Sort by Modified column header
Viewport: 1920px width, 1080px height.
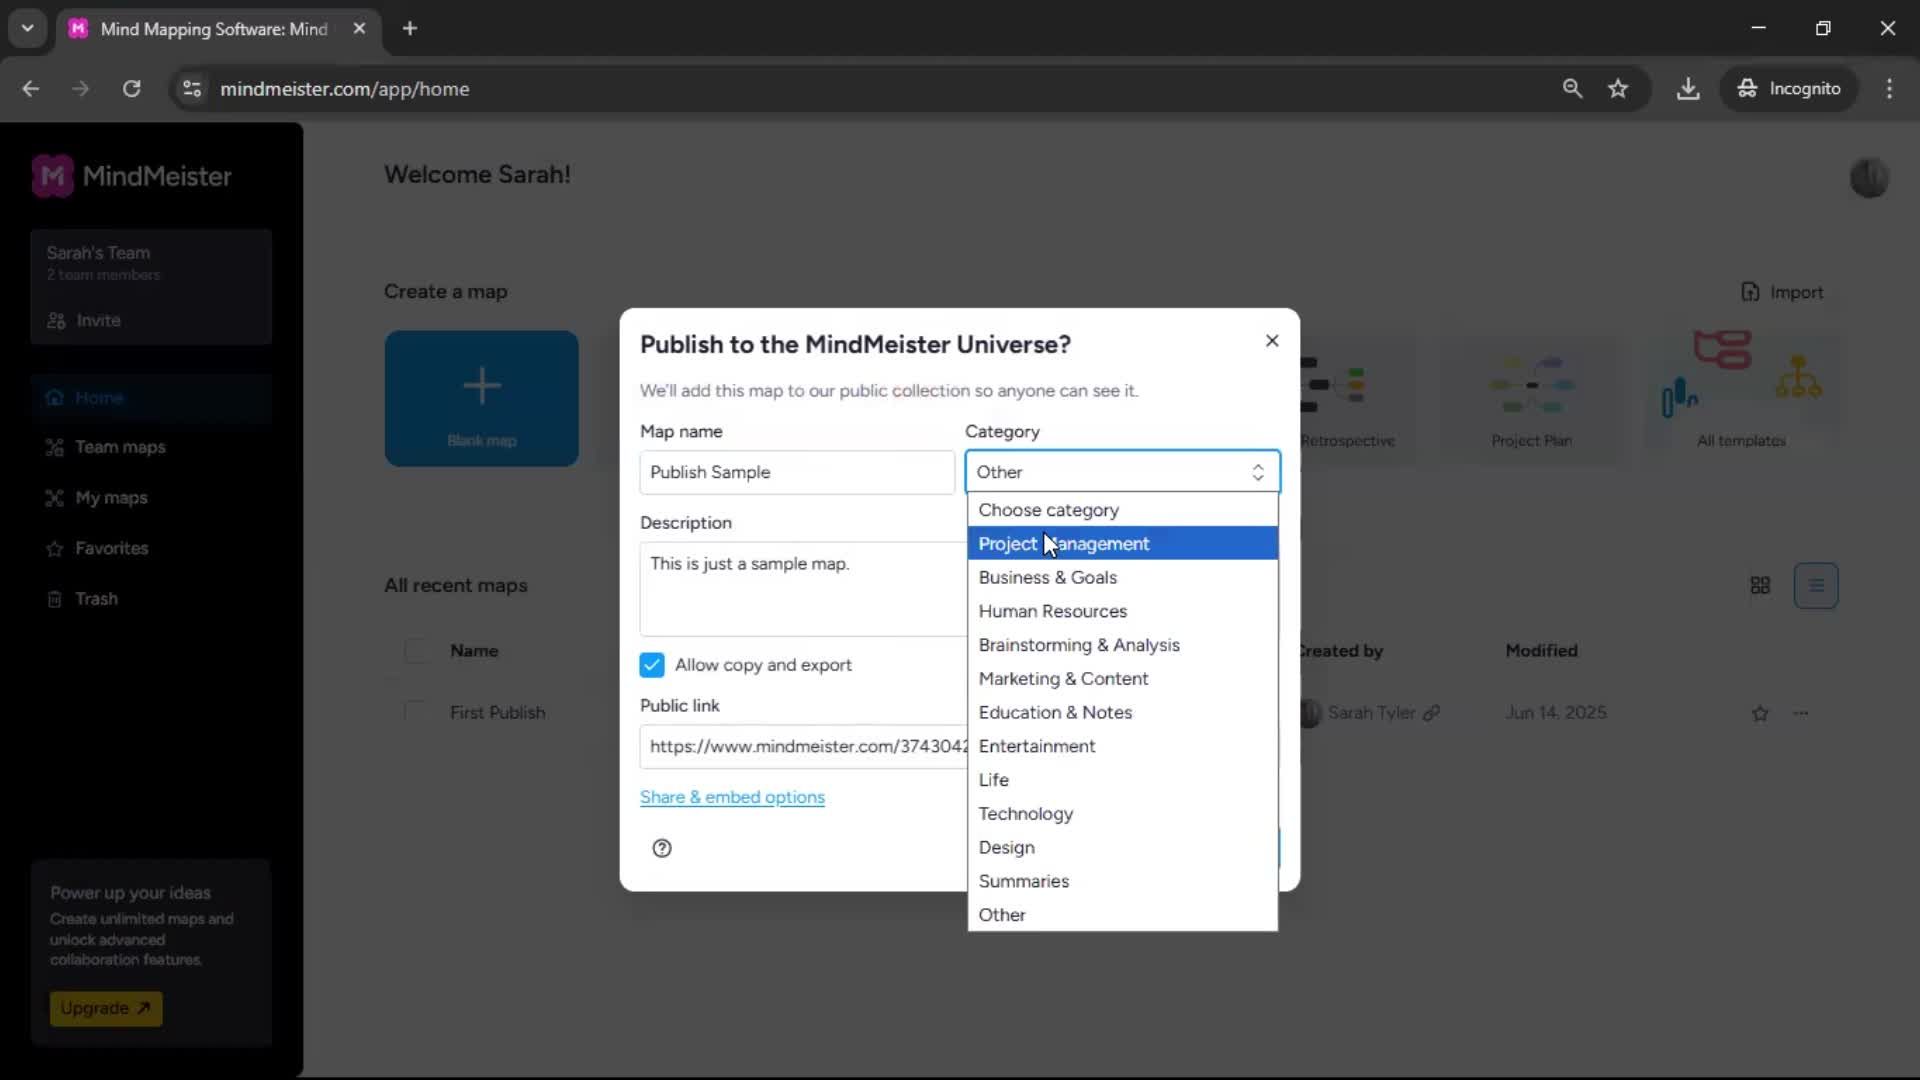tap(1541, 651)
